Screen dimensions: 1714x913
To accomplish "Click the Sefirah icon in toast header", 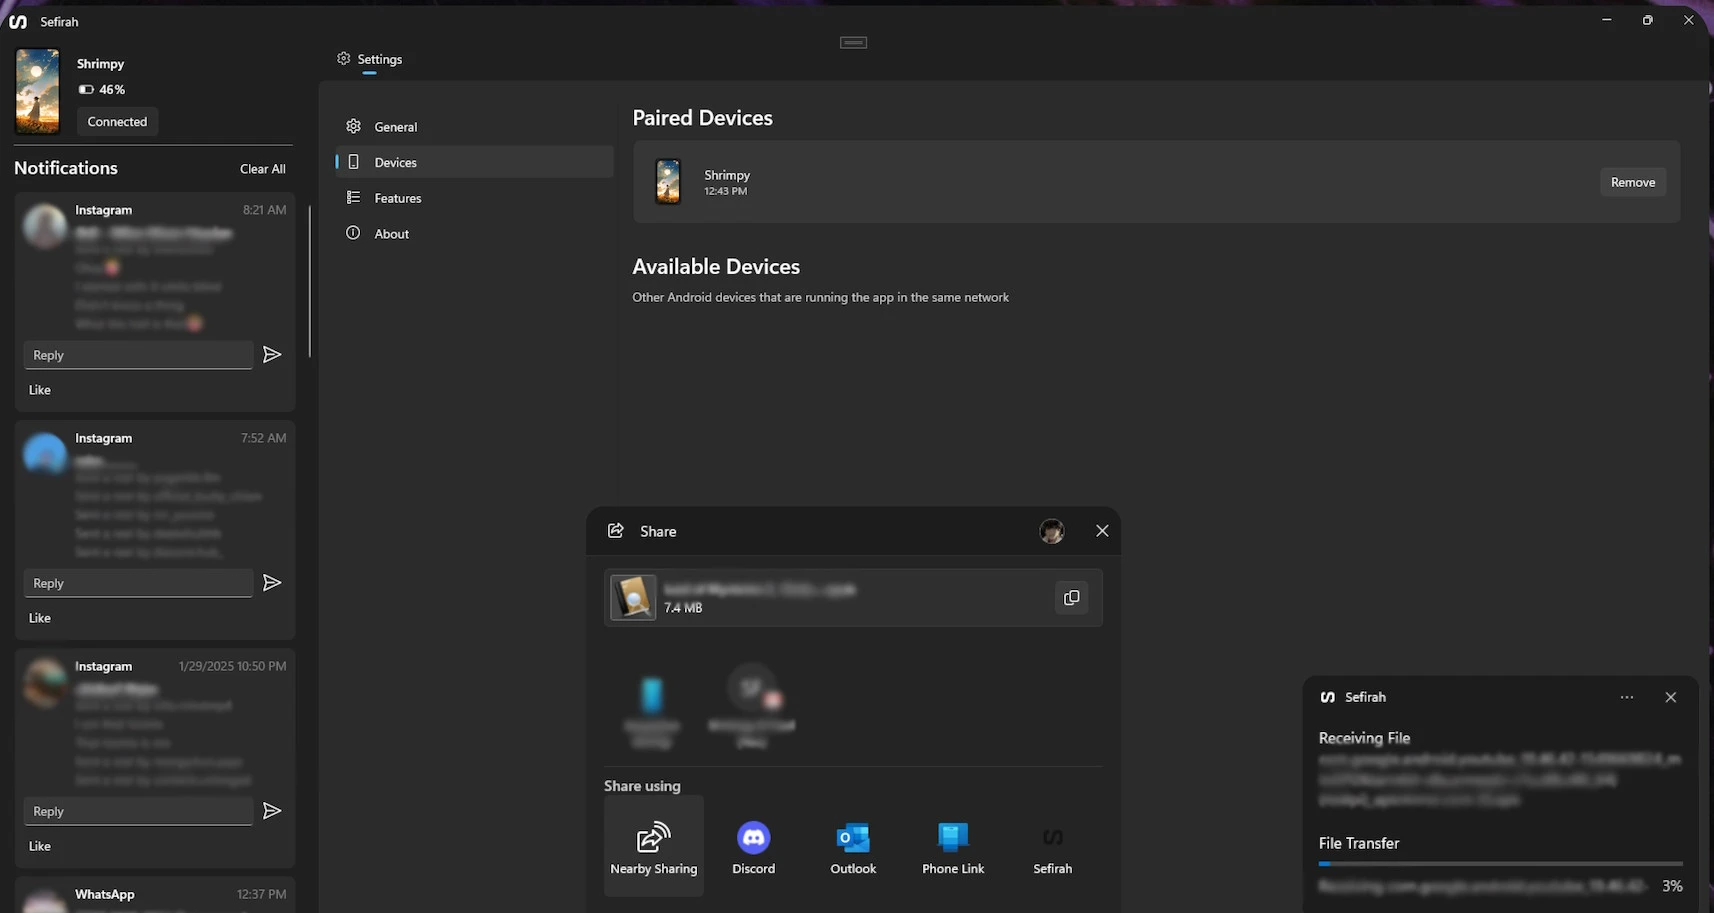I will coord(1328,697).
